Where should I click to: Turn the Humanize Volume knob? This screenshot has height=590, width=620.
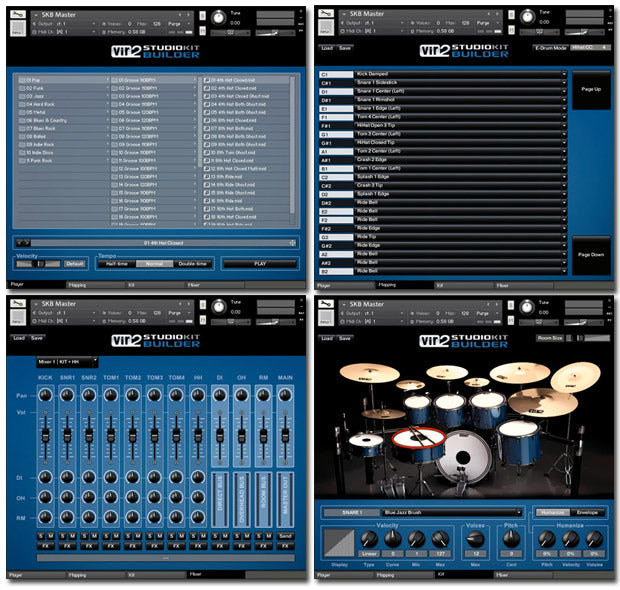[x=594, y=538]
